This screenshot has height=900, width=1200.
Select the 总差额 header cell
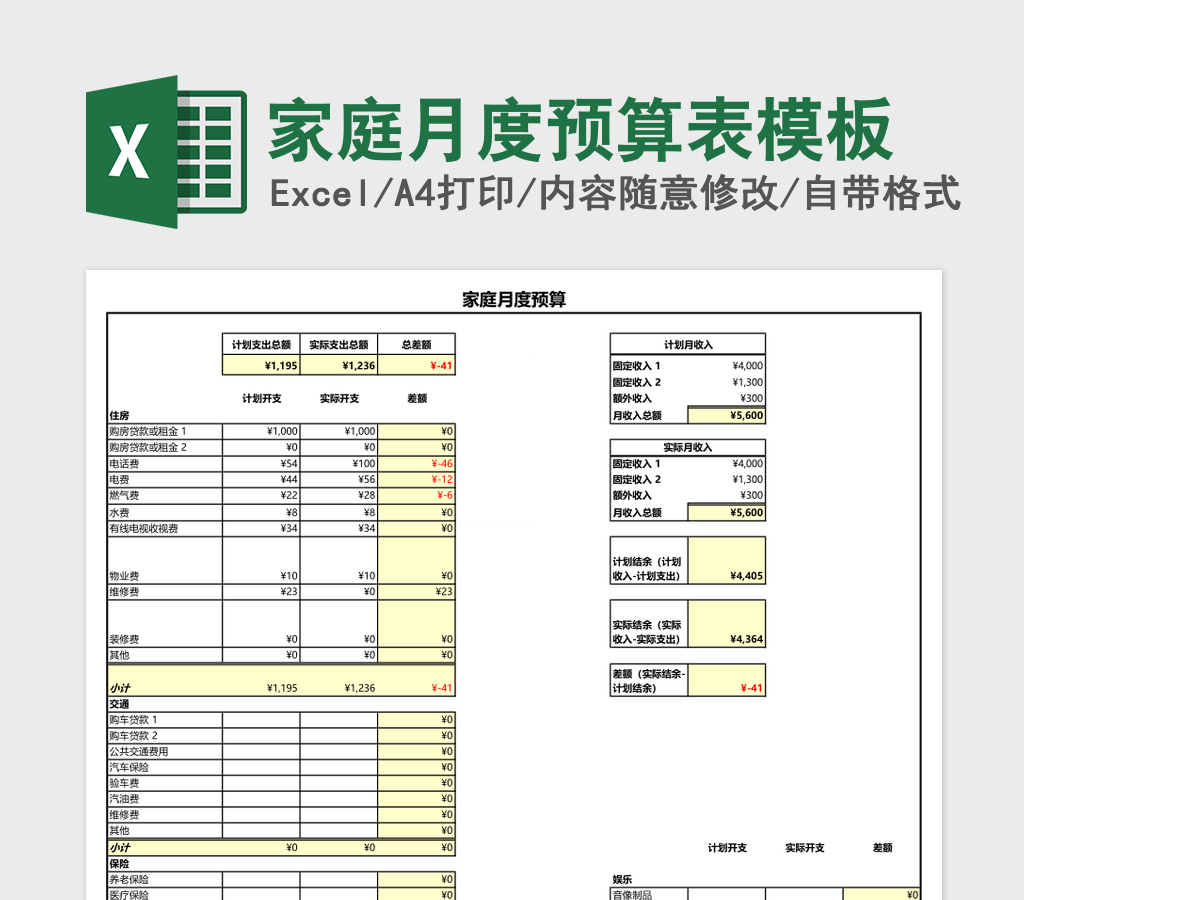[x=416, y=345]
